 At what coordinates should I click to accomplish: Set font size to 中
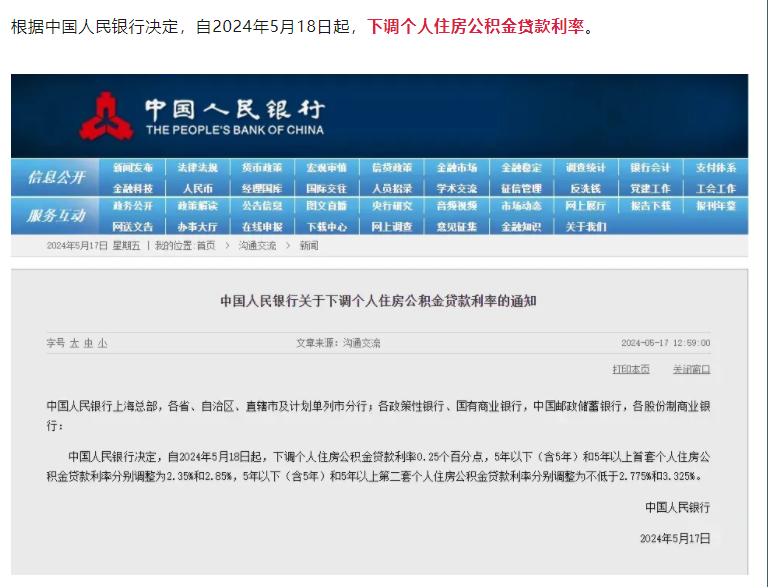(x=88, y=343)
